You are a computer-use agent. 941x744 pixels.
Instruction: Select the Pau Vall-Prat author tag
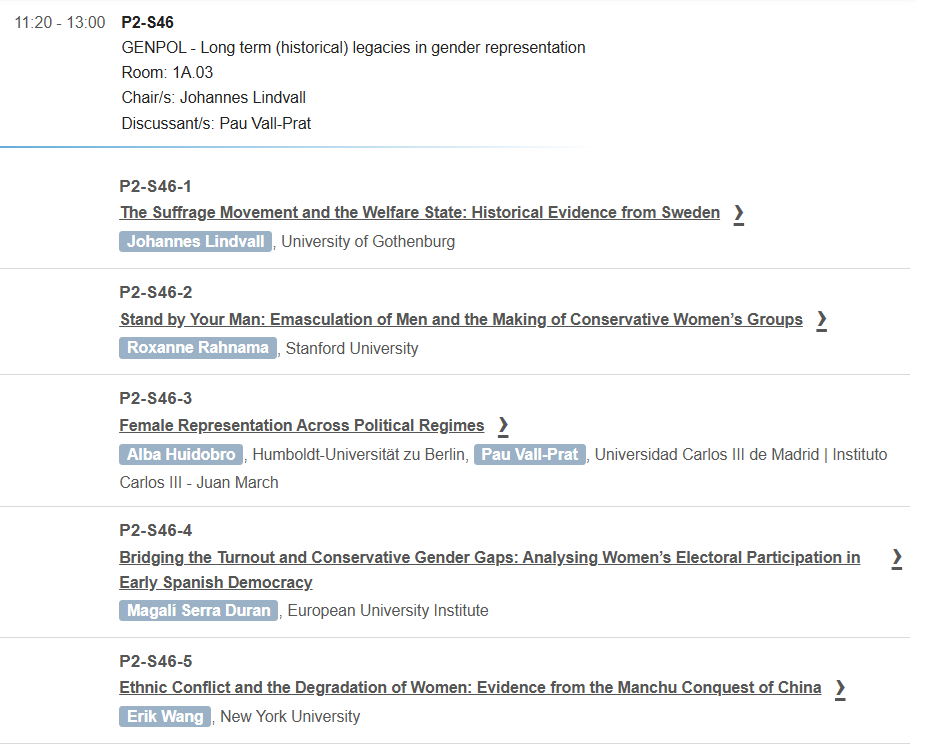[530, 455]
